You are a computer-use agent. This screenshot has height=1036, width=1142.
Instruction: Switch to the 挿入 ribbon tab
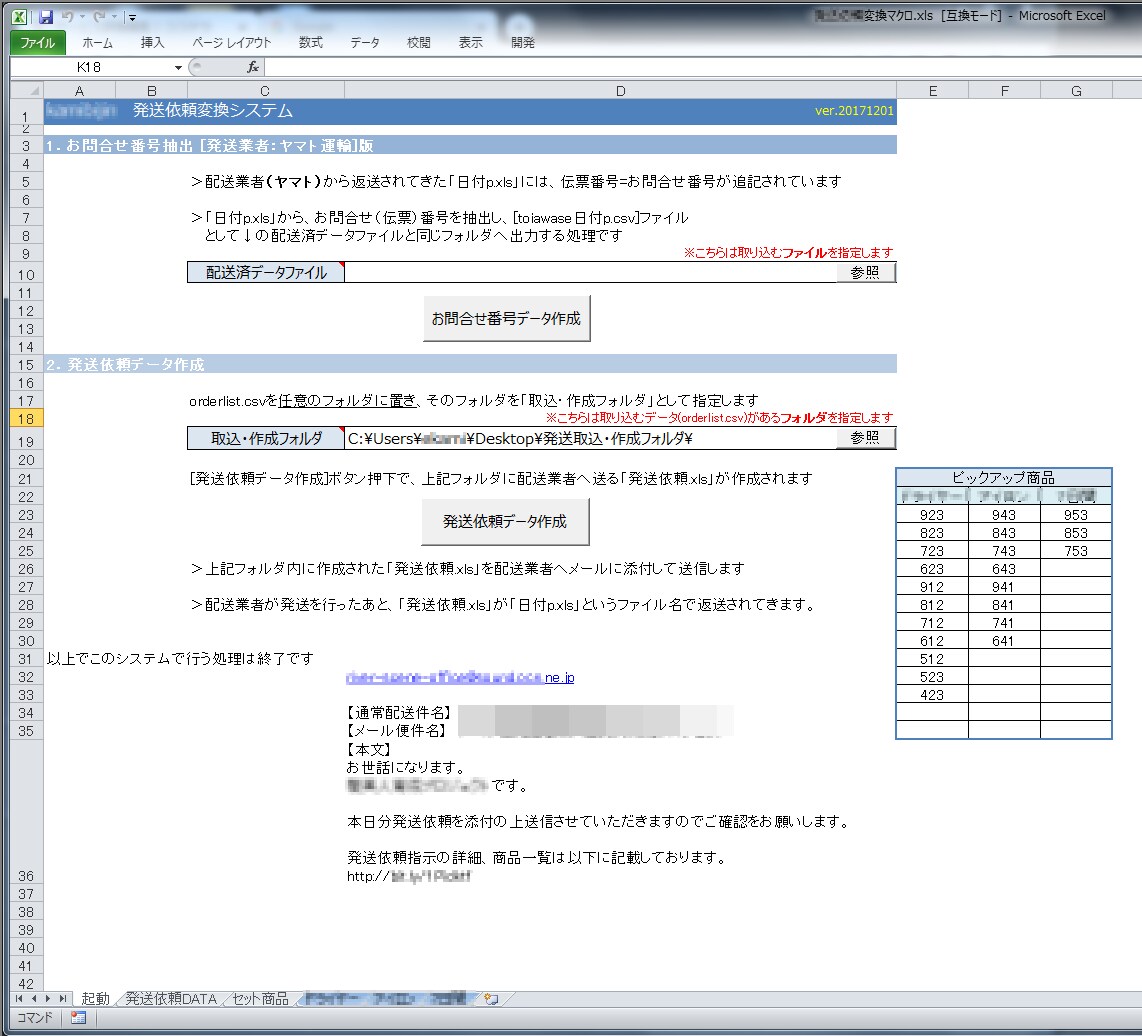152,43
